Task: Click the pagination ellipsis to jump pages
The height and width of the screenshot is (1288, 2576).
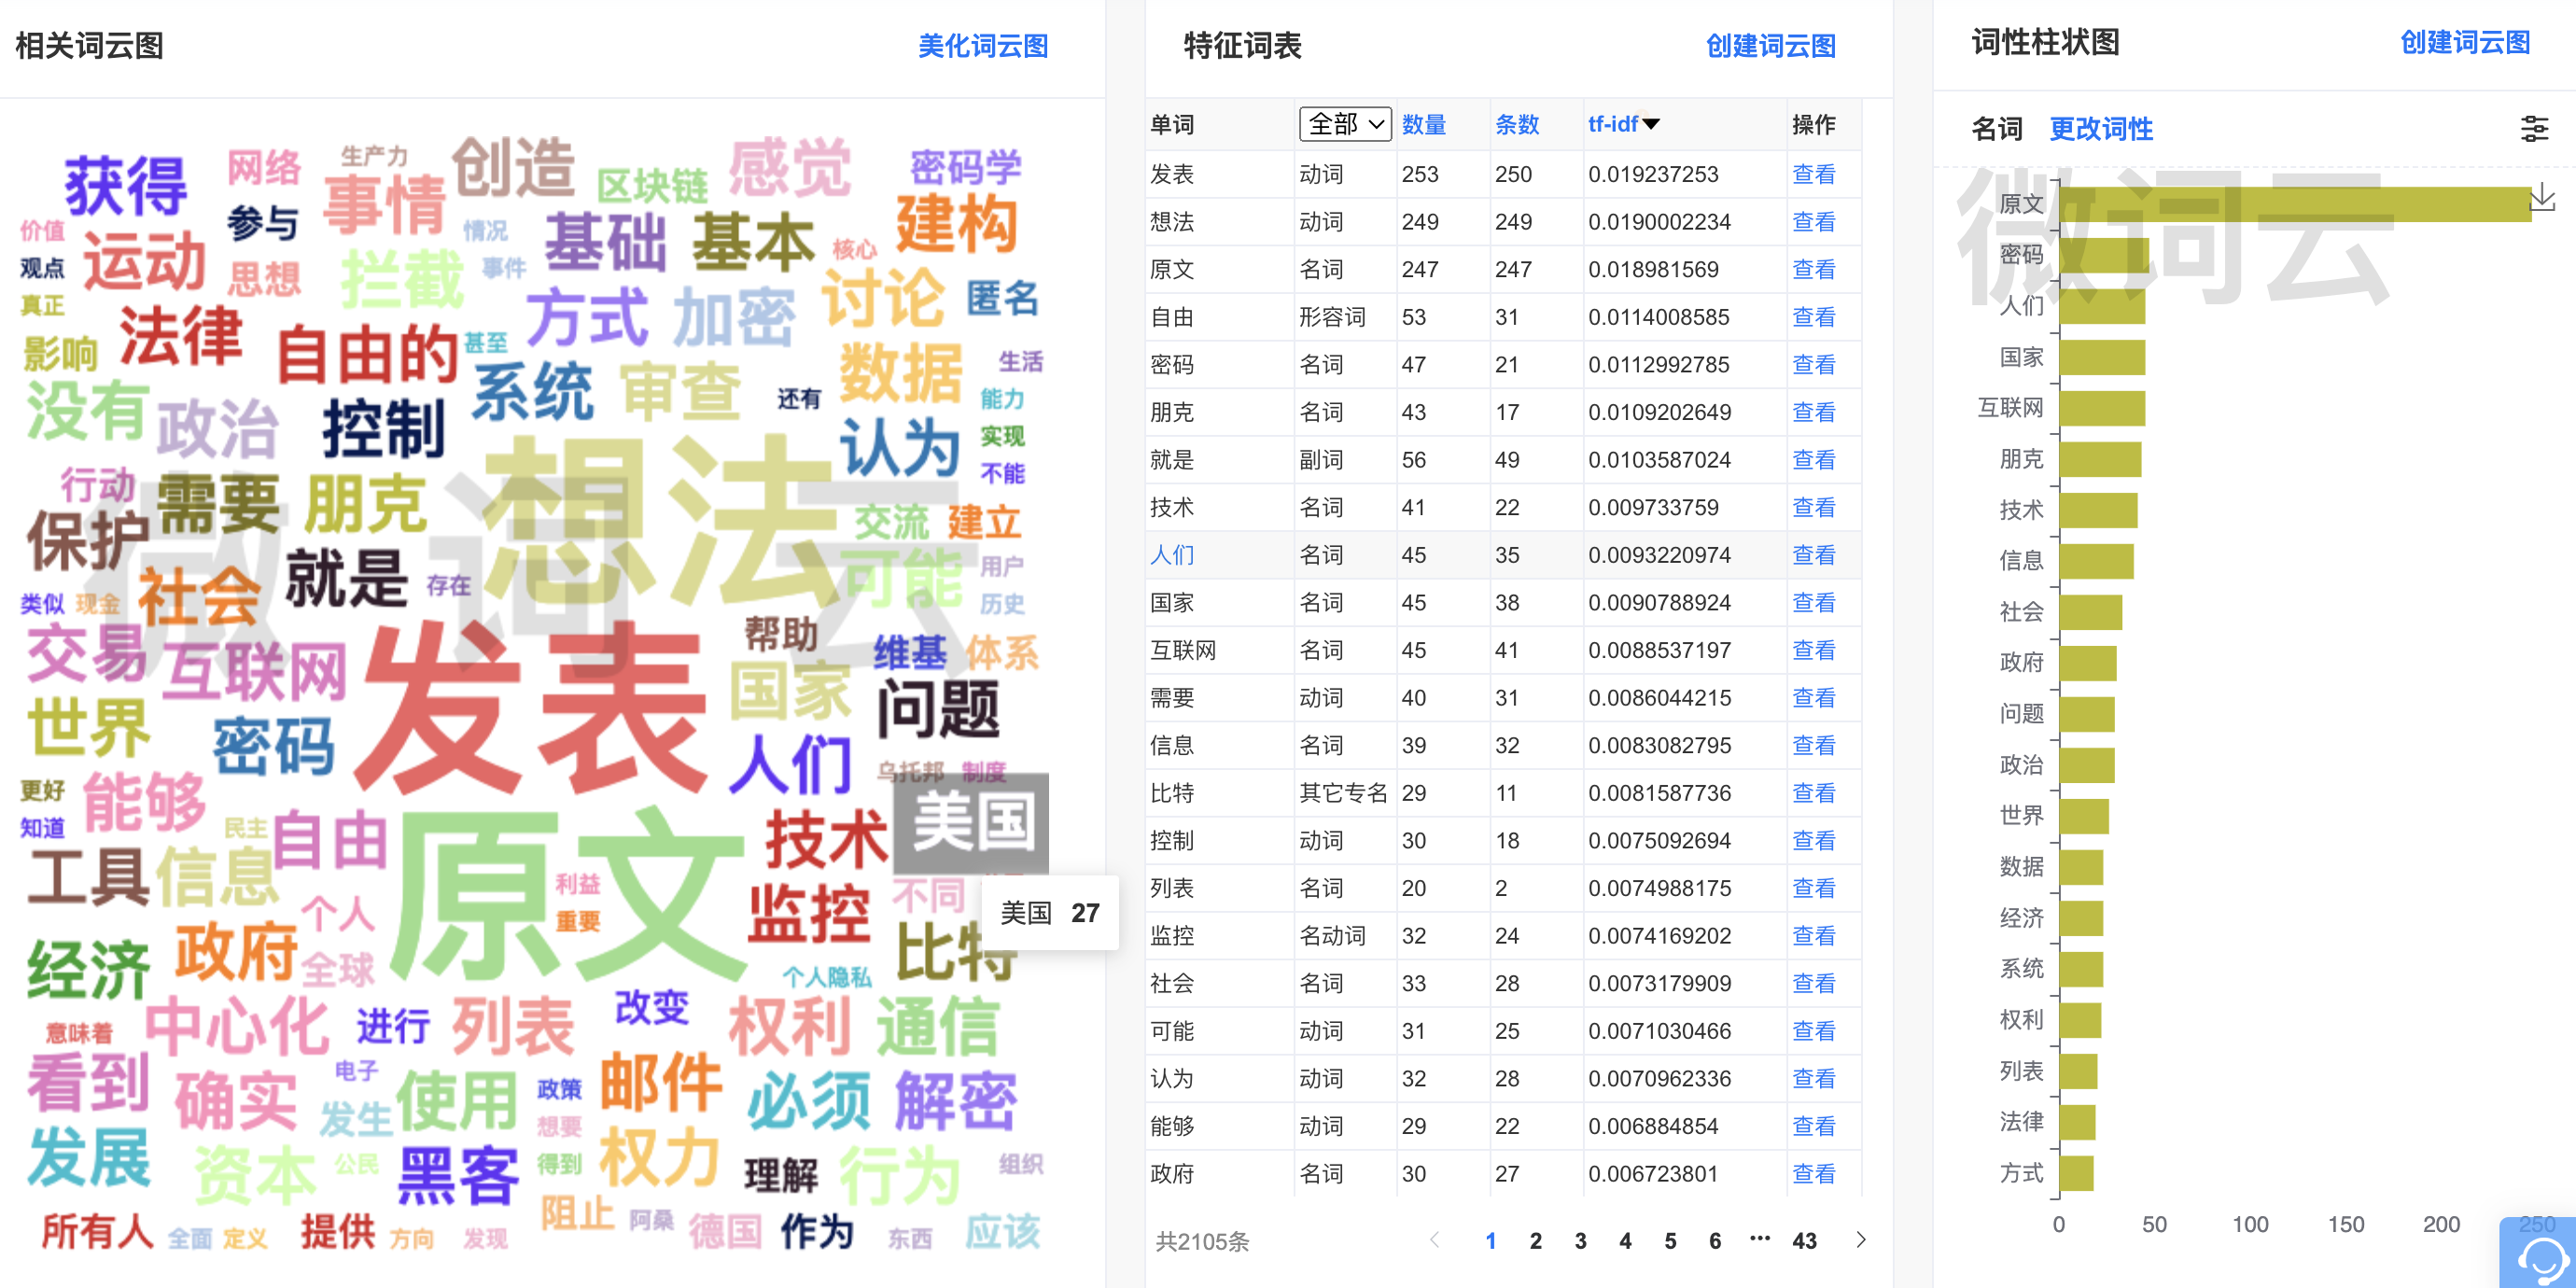Action: pos(1759,1239)
